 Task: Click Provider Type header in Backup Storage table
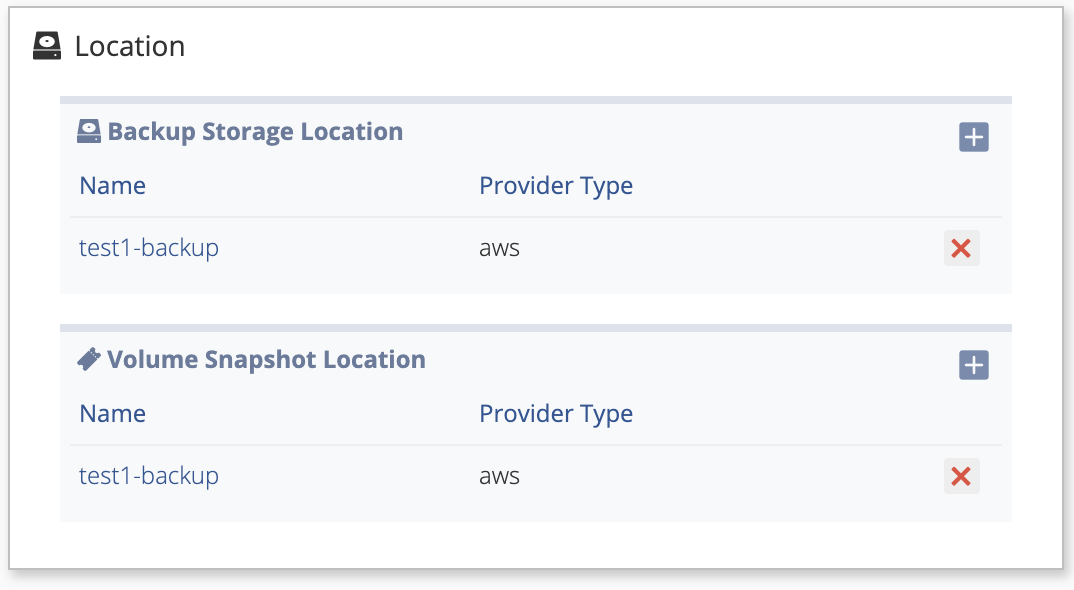(555, 186)
